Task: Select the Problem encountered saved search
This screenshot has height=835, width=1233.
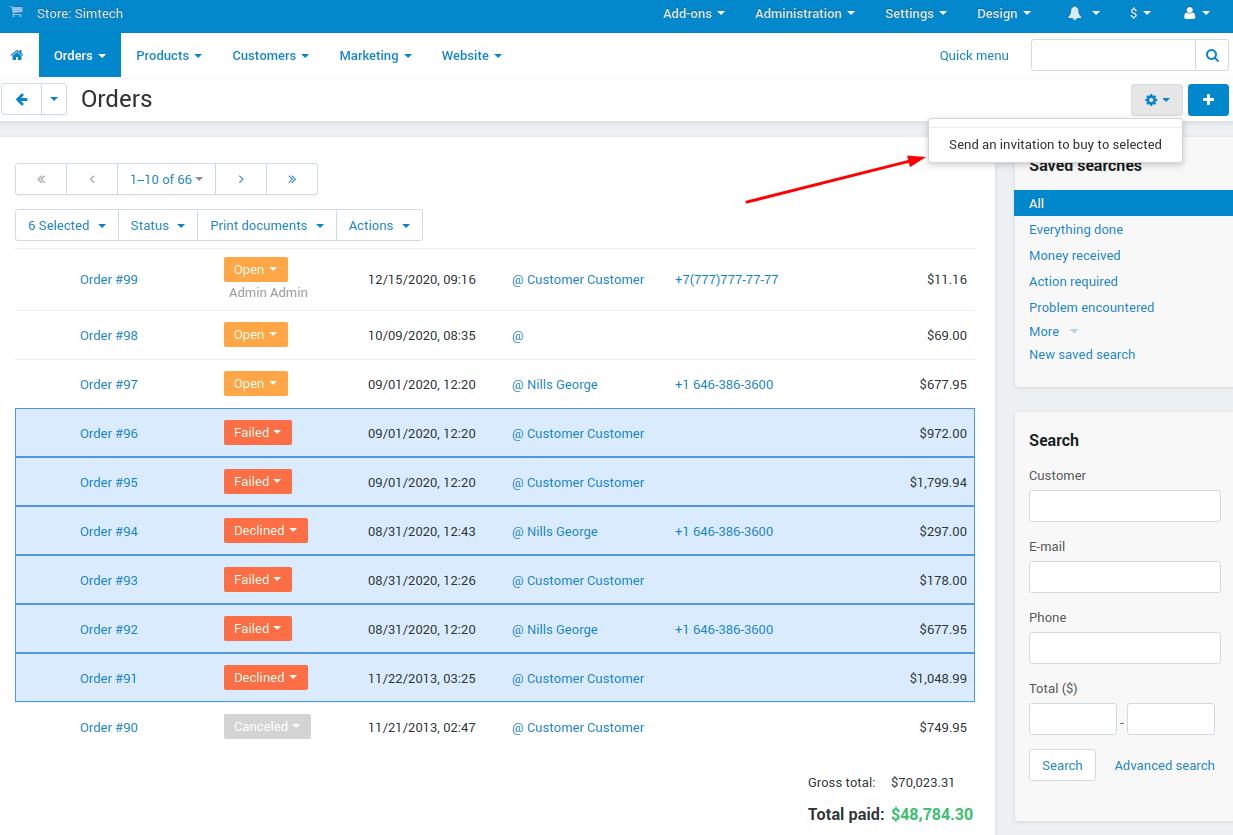Action: click(1092, 308)
